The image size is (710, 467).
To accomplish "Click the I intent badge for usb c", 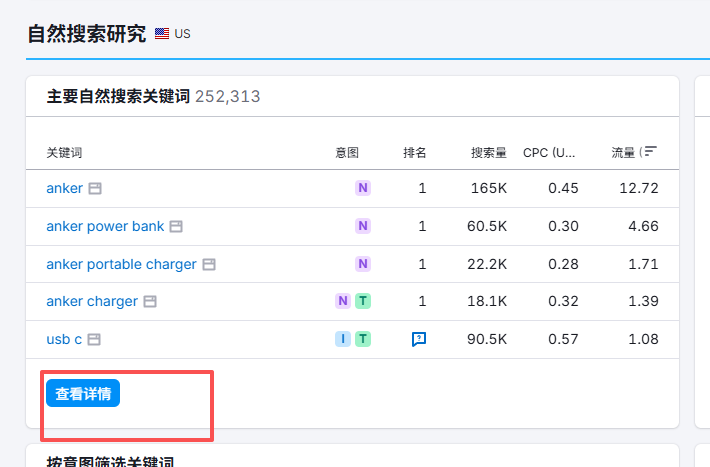I will [343, 339].
